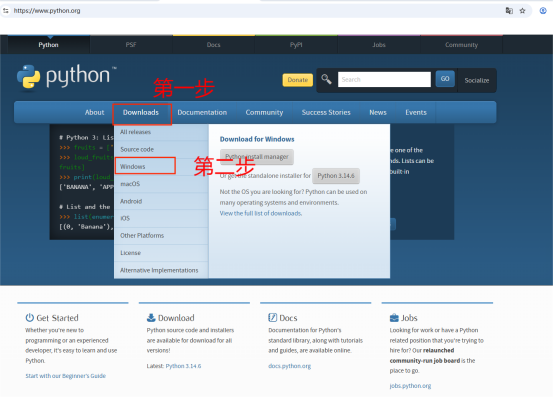Screen dimensions: 553x398
Task: Choose All releases in Downloads submenu
Action: point(161,132)
